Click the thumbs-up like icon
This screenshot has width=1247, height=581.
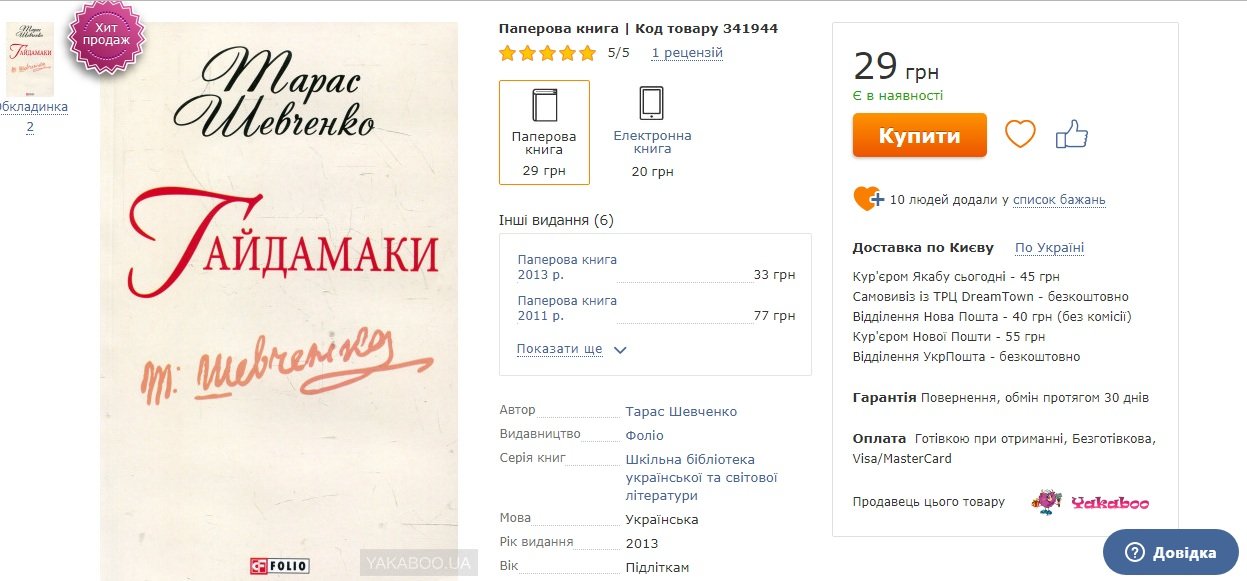click(1072, 134)
